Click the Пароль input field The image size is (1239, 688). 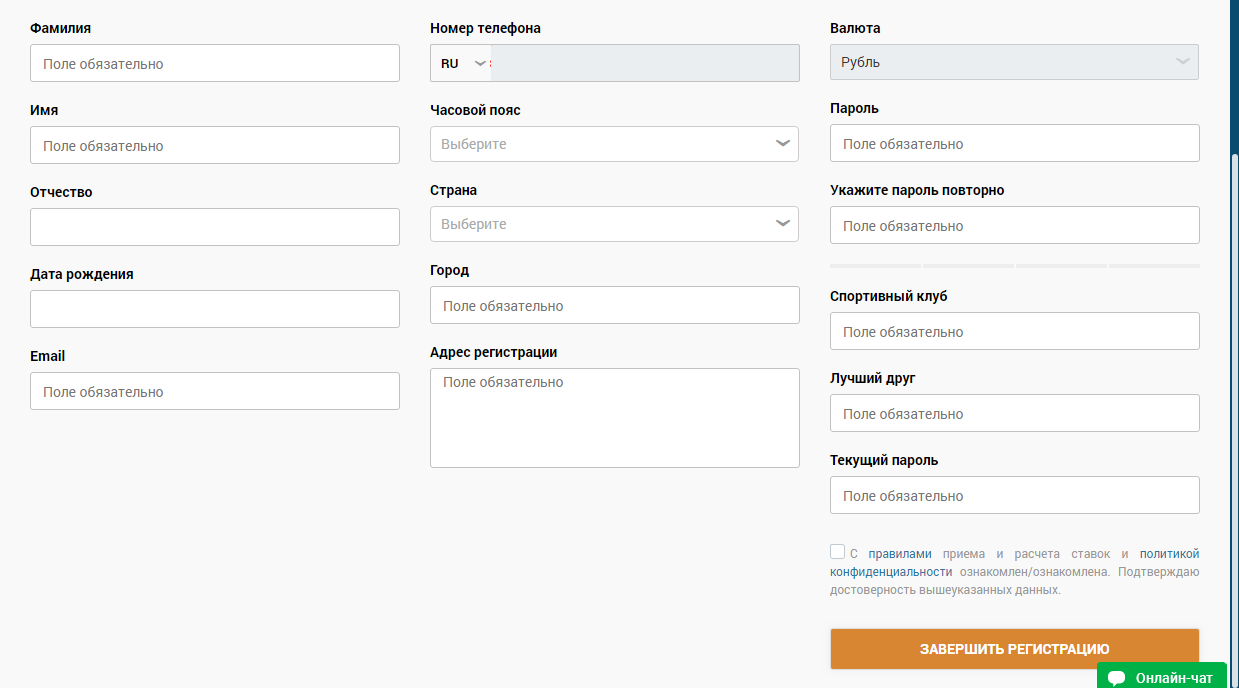coord(1015,143)
